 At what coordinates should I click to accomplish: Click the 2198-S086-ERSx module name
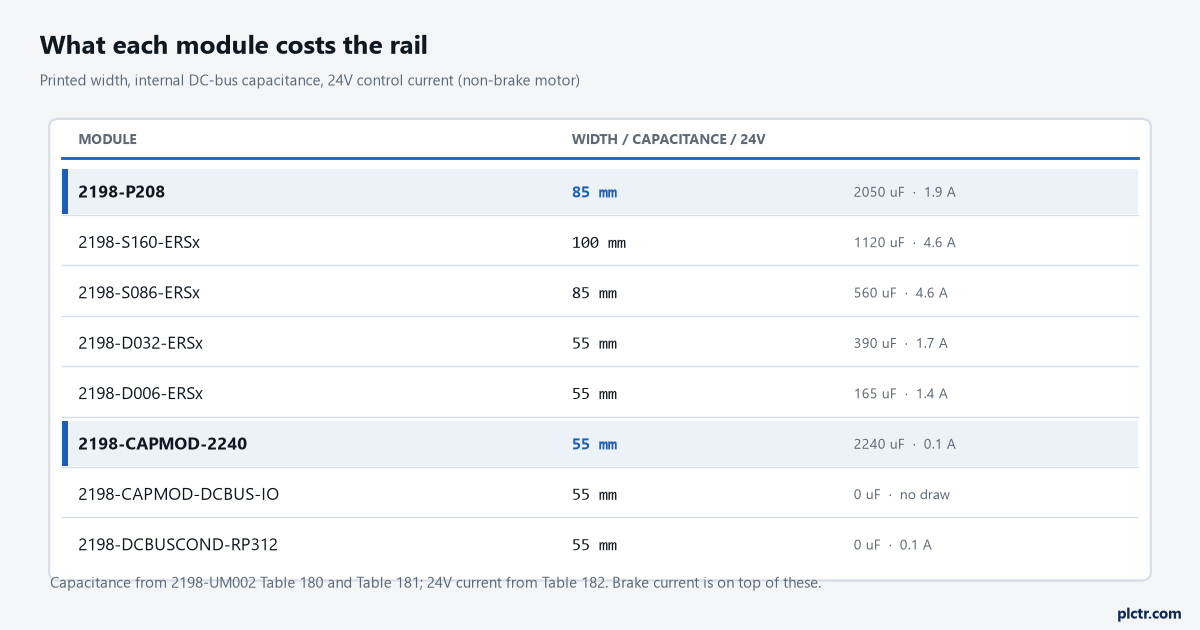coord(139,293)
